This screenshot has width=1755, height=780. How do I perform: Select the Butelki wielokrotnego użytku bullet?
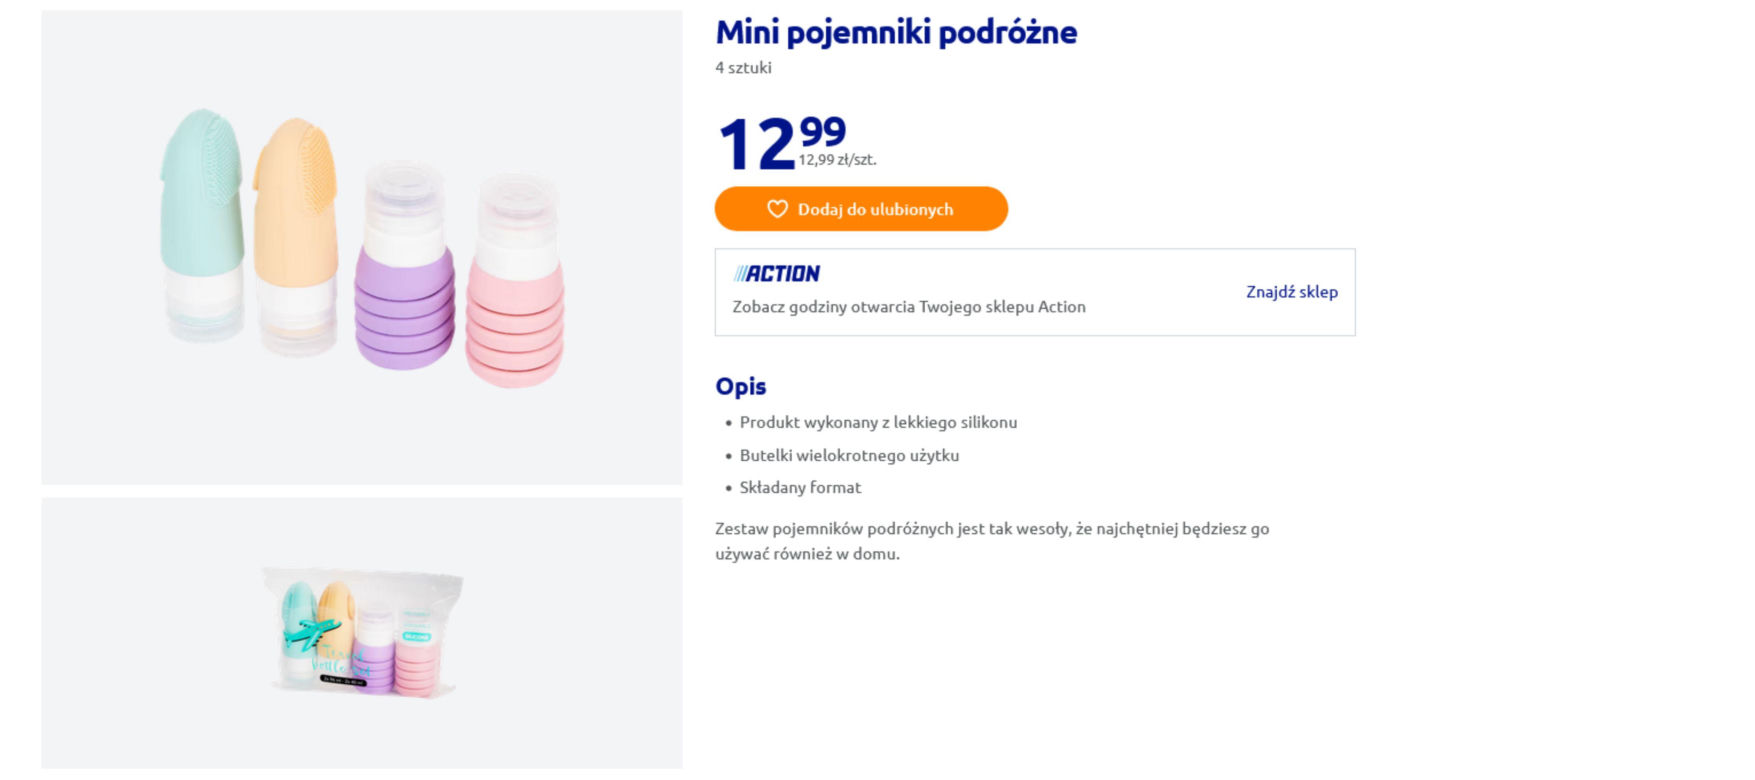coord(849,455)
